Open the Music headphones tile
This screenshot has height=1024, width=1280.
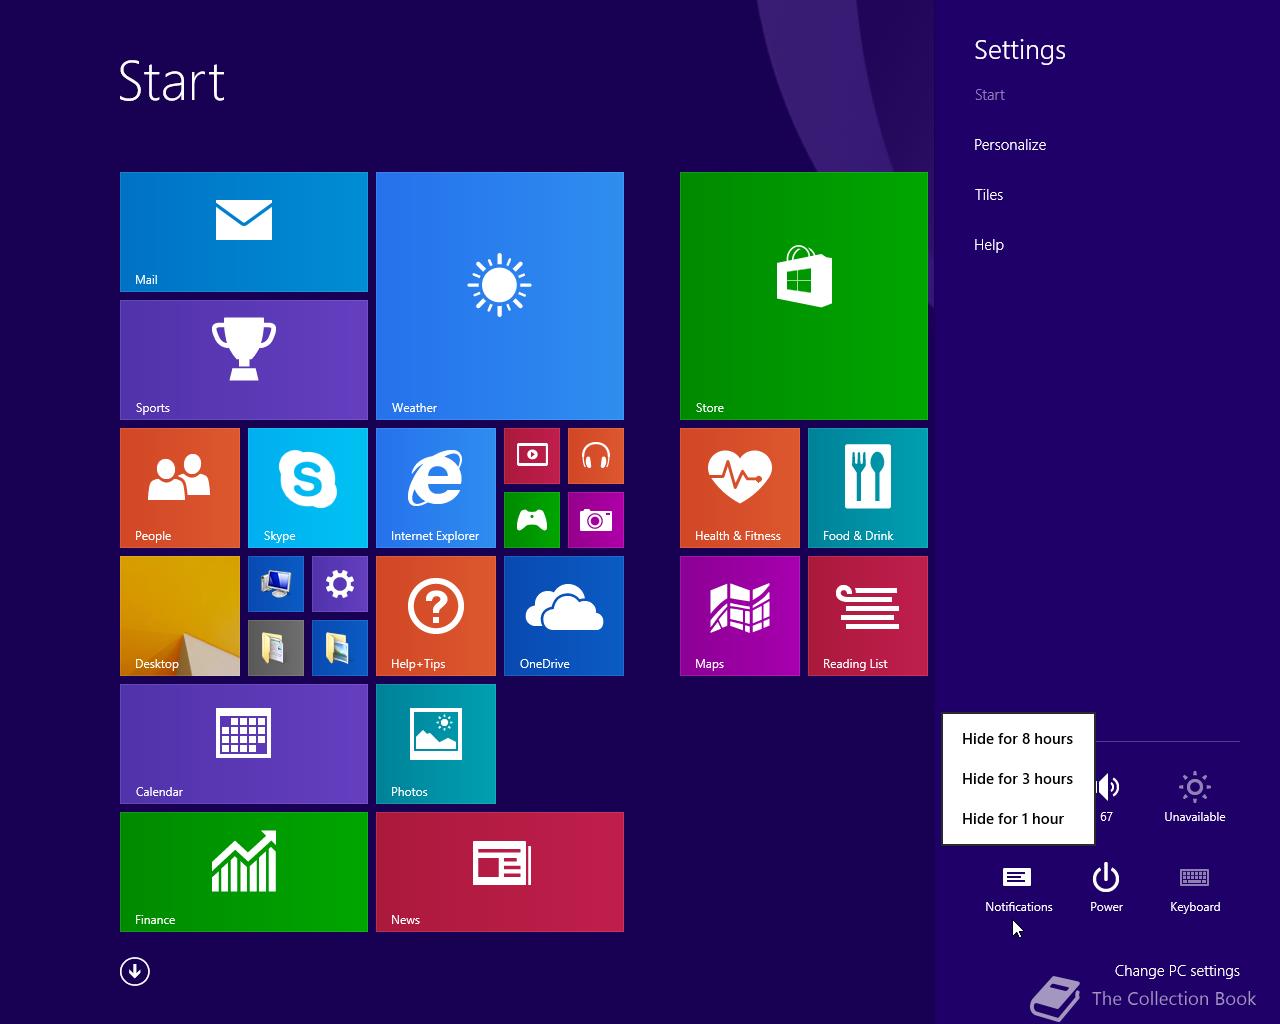pyautogui.click(x=596, y=456)
